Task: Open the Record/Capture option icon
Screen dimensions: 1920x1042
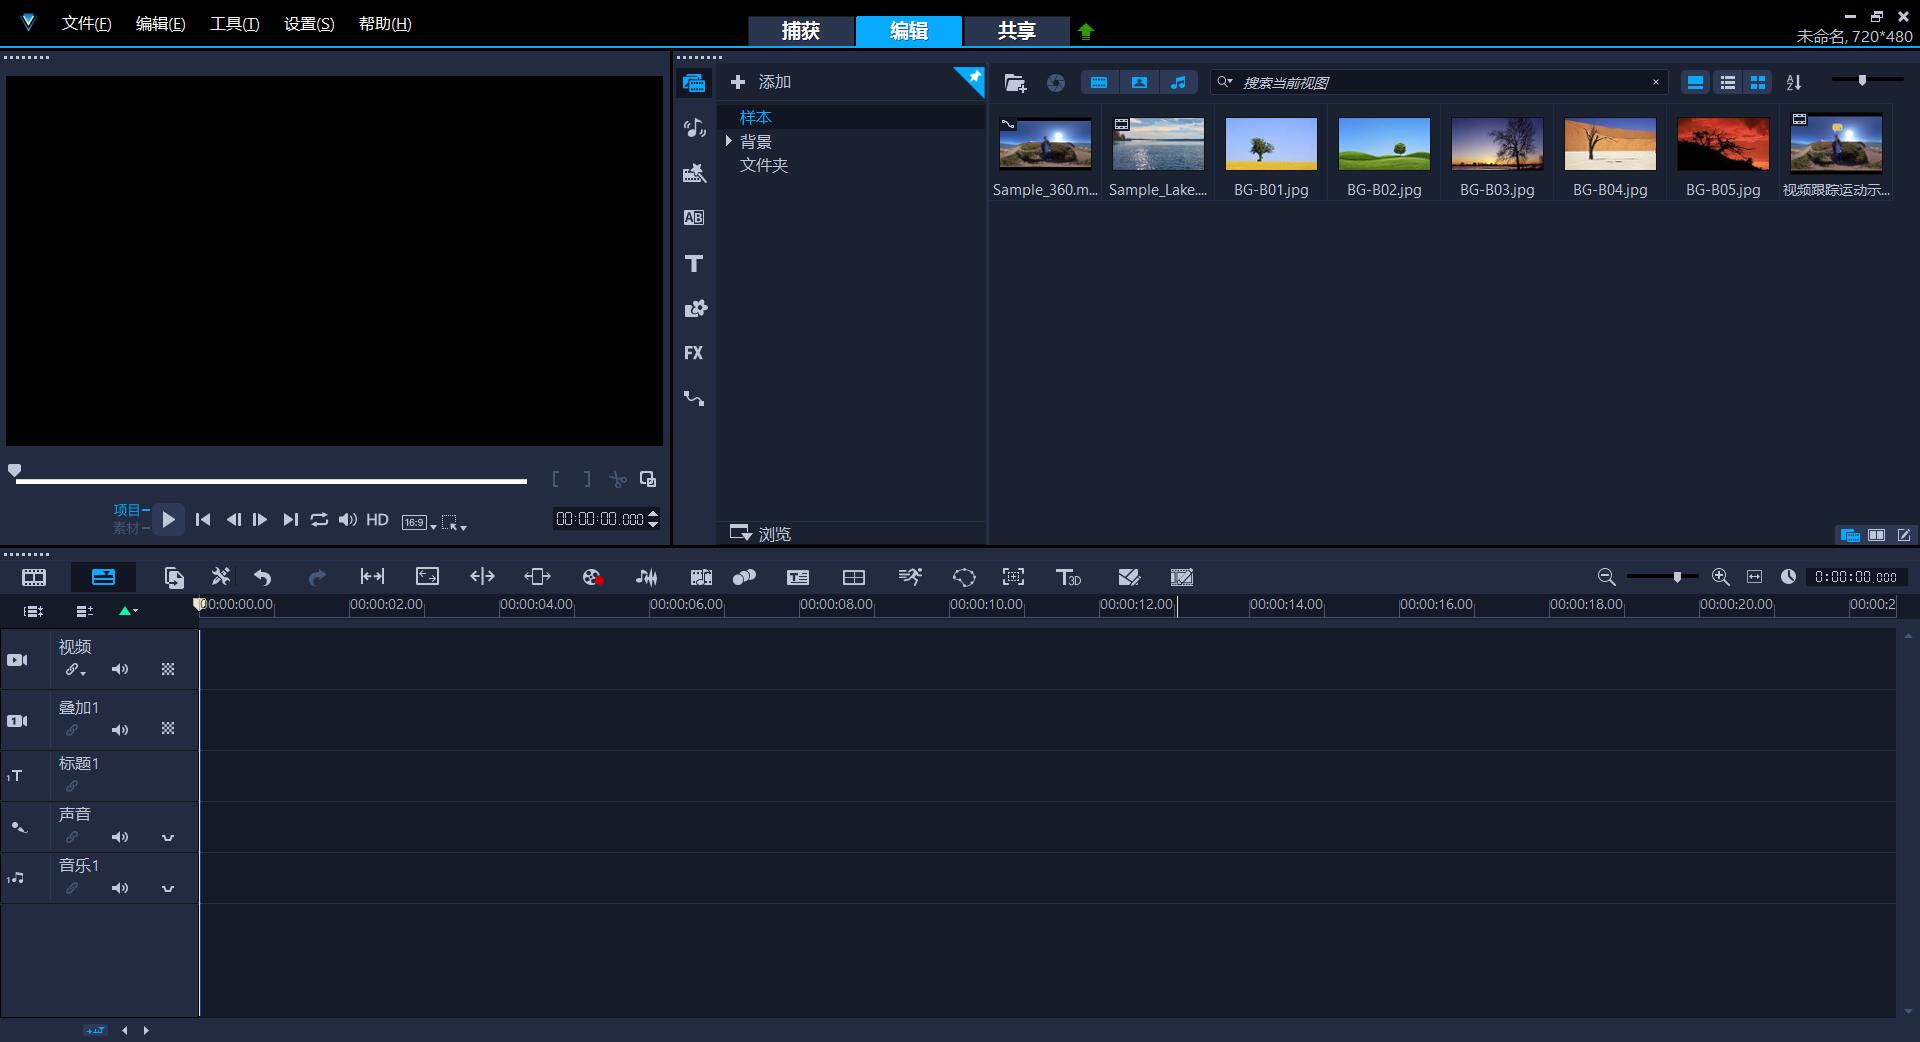Action: (592, 577)
